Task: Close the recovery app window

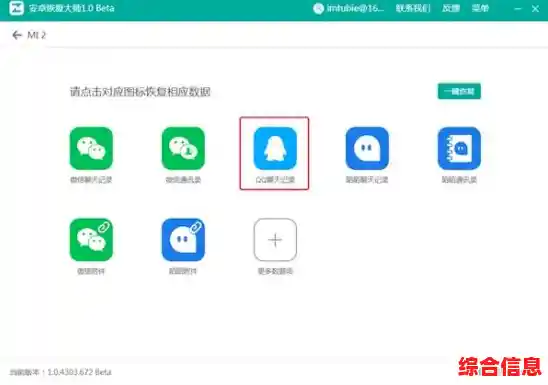Action: [535, 8]
